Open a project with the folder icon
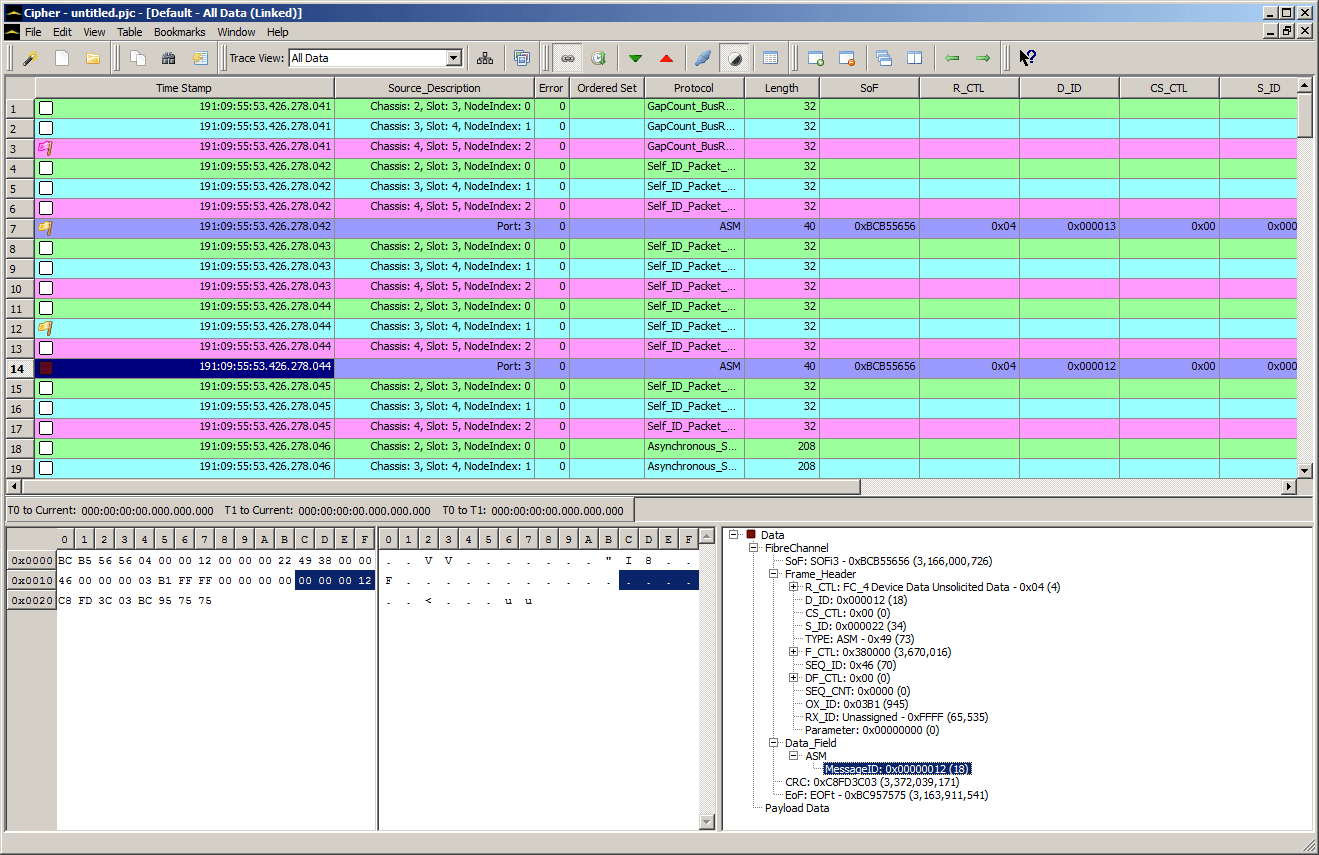The height and width of the screenshot is (855, 1319). tap(92, 58)
